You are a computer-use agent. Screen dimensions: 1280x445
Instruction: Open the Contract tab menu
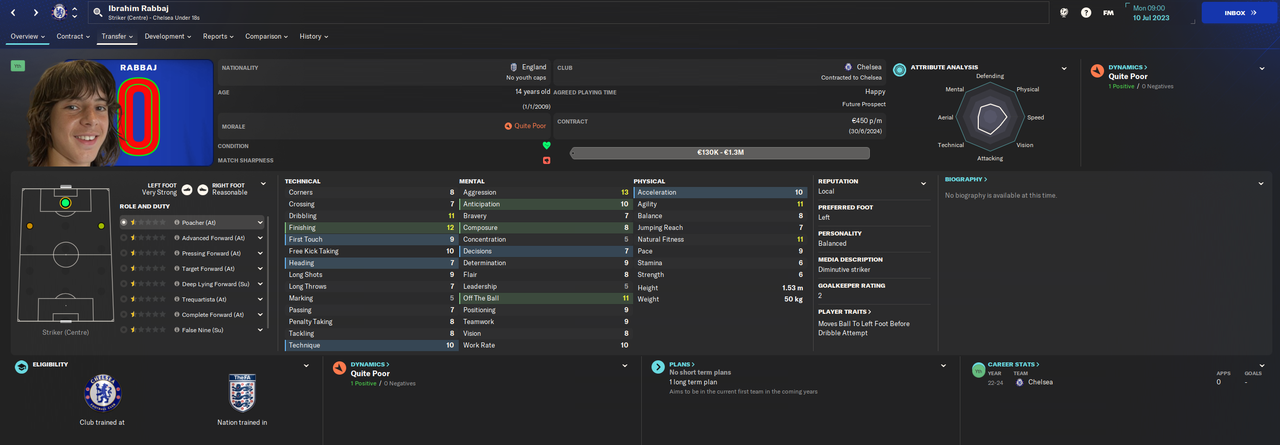point(72,36)
